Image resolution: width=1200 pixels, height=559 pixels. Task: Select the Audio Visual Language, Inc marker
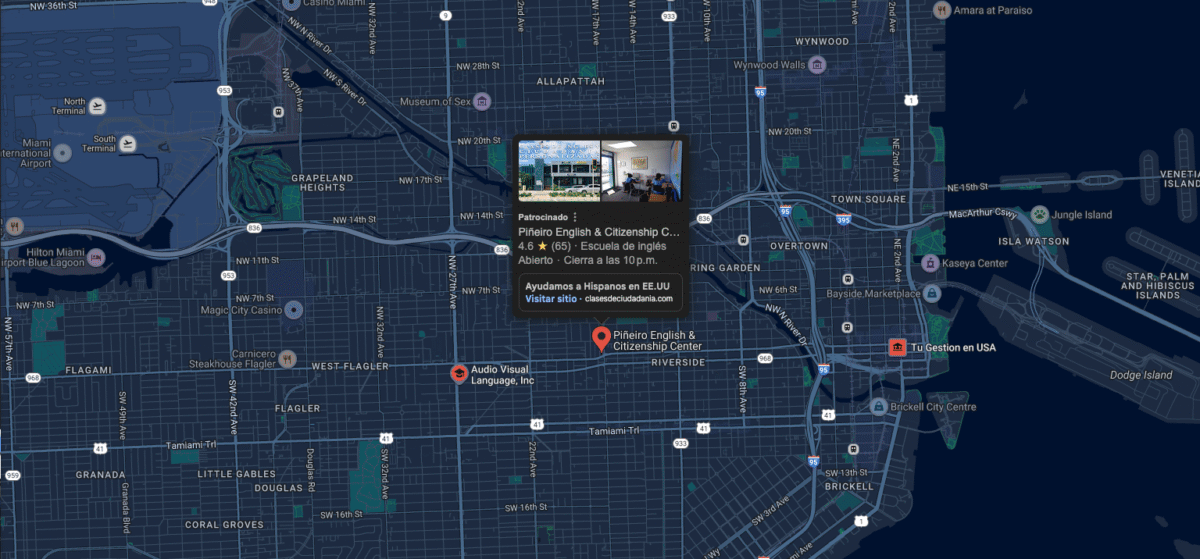pos(458,374)
